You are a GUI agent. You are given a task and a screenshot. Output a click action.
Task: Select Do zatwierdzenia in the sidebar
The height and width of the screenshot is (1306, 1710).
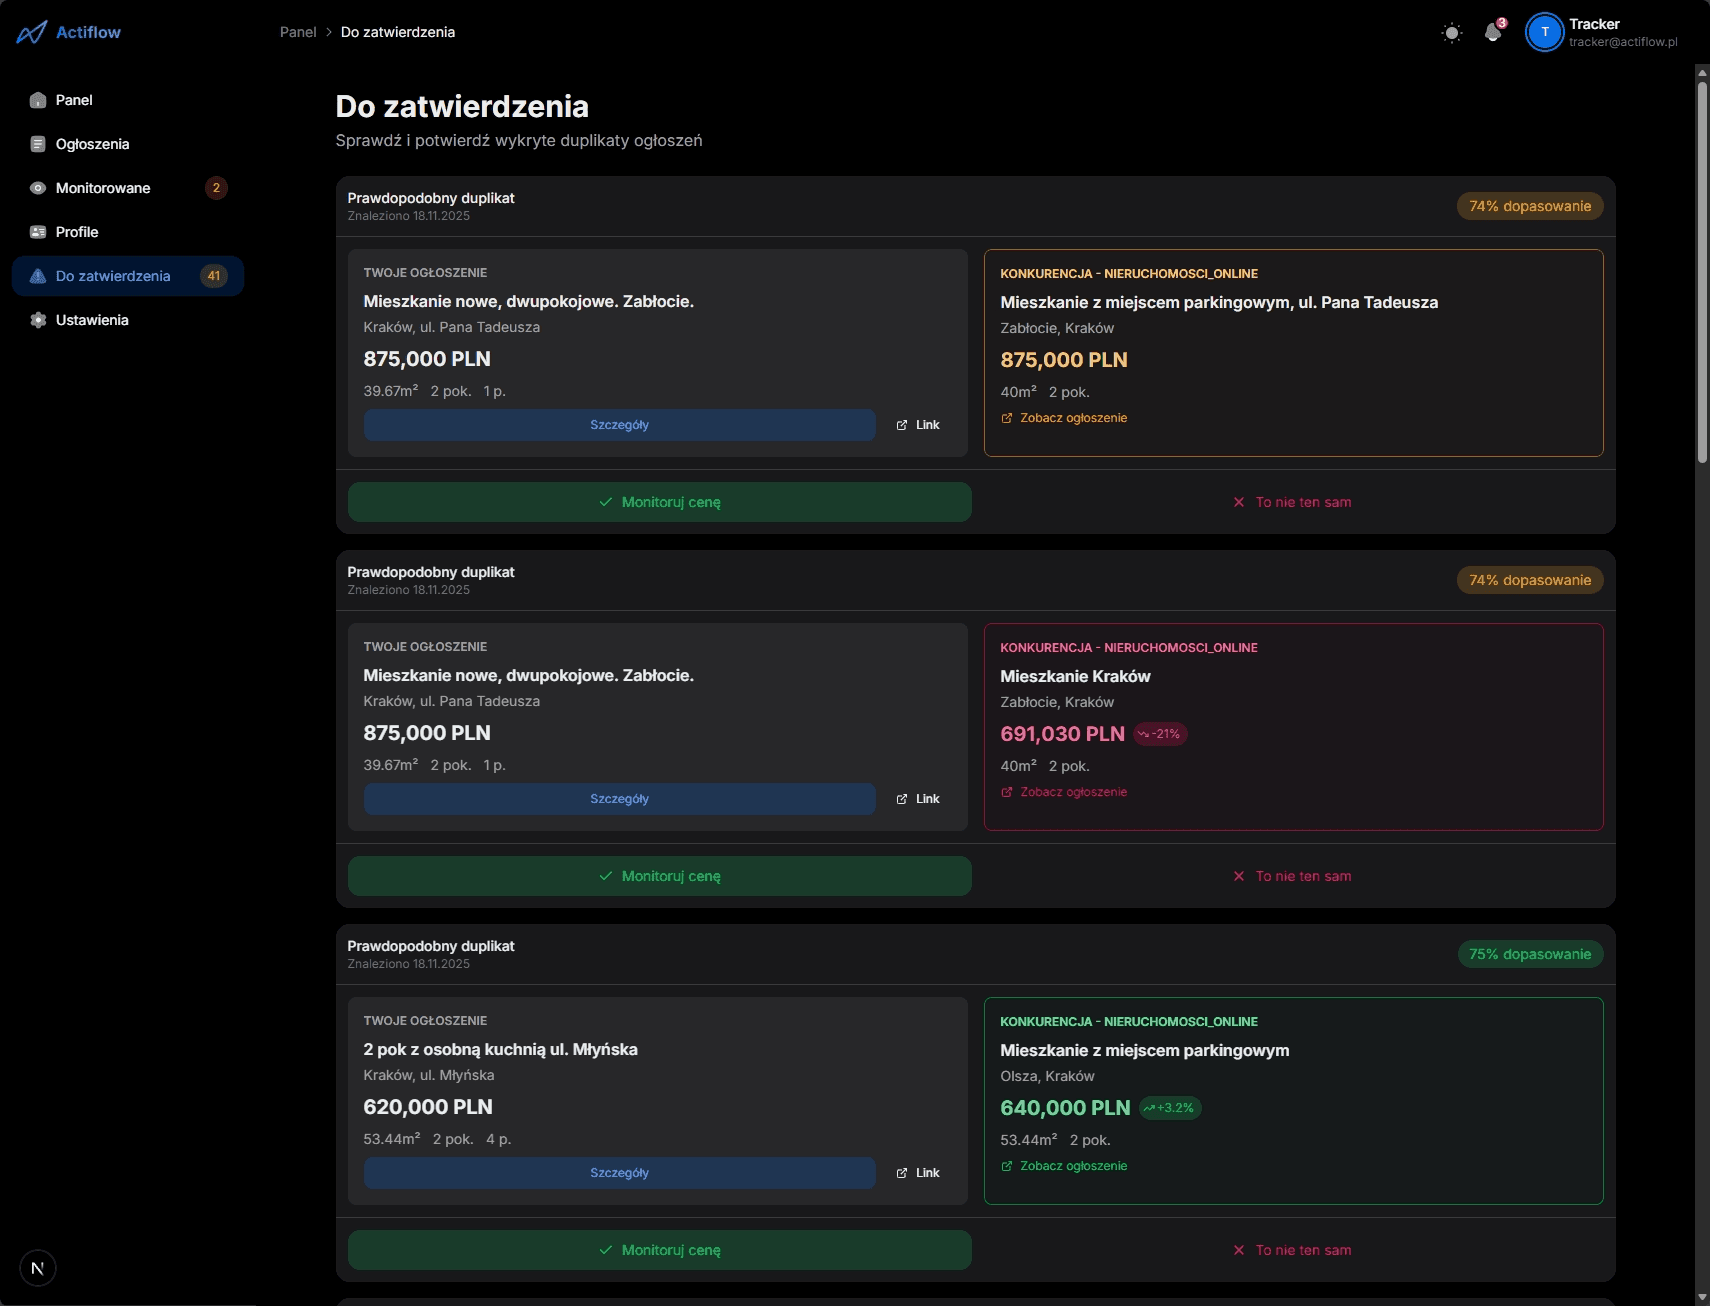(112, 275)
